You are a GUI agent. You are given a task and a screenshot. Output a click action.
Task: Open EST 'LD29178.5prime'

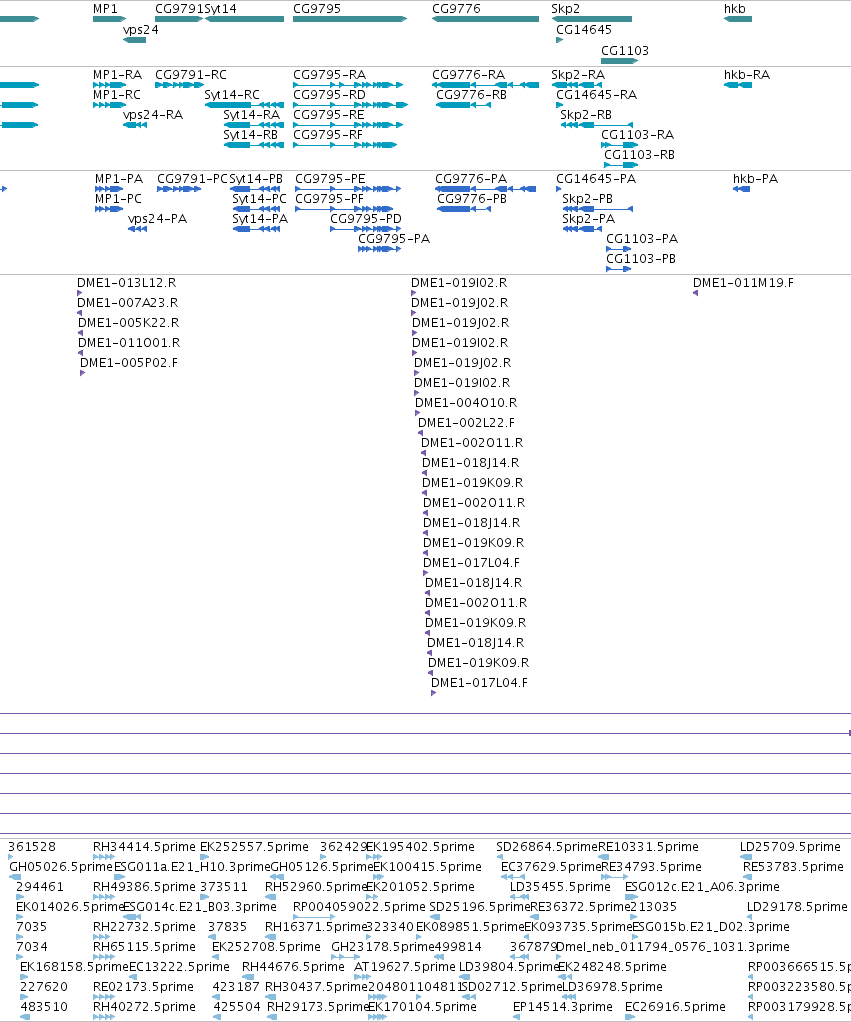coord(798,907)
